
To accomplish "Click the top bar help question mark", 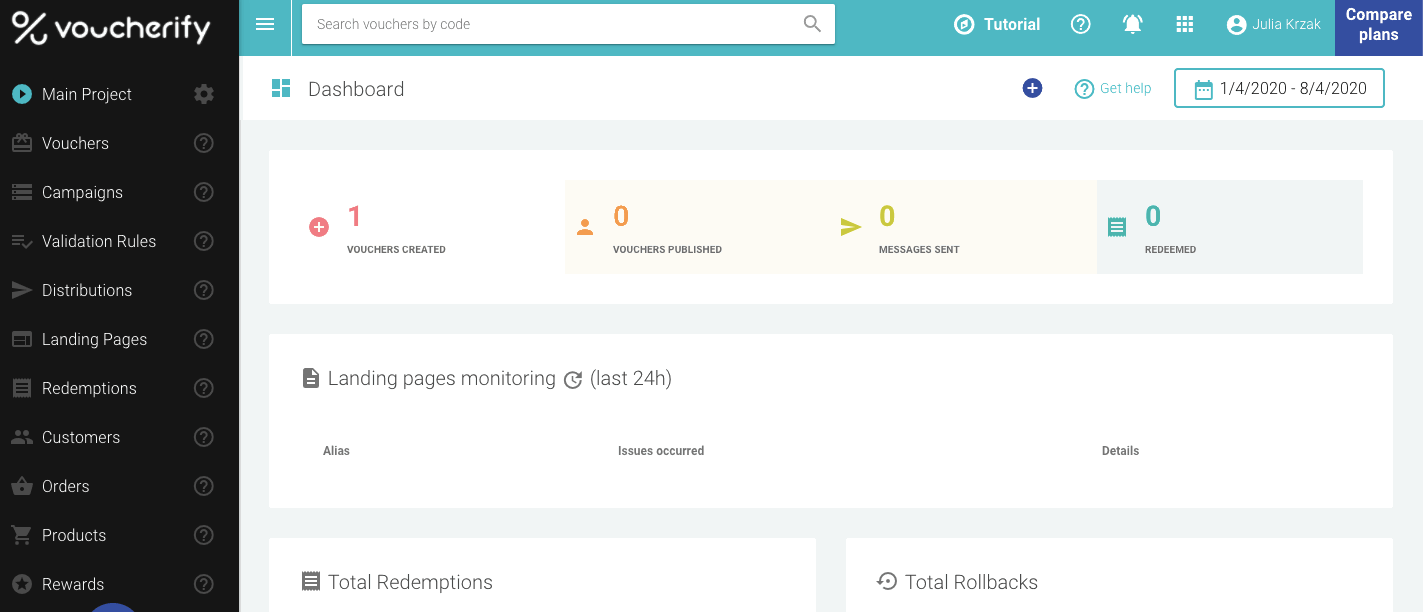I will pos(1081,25).
